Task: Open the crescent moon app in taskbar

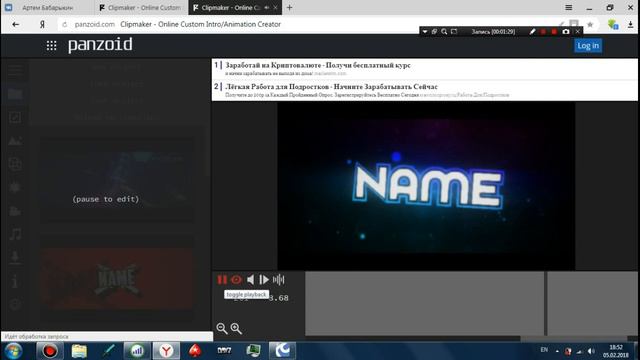Action: coord(282,351)
